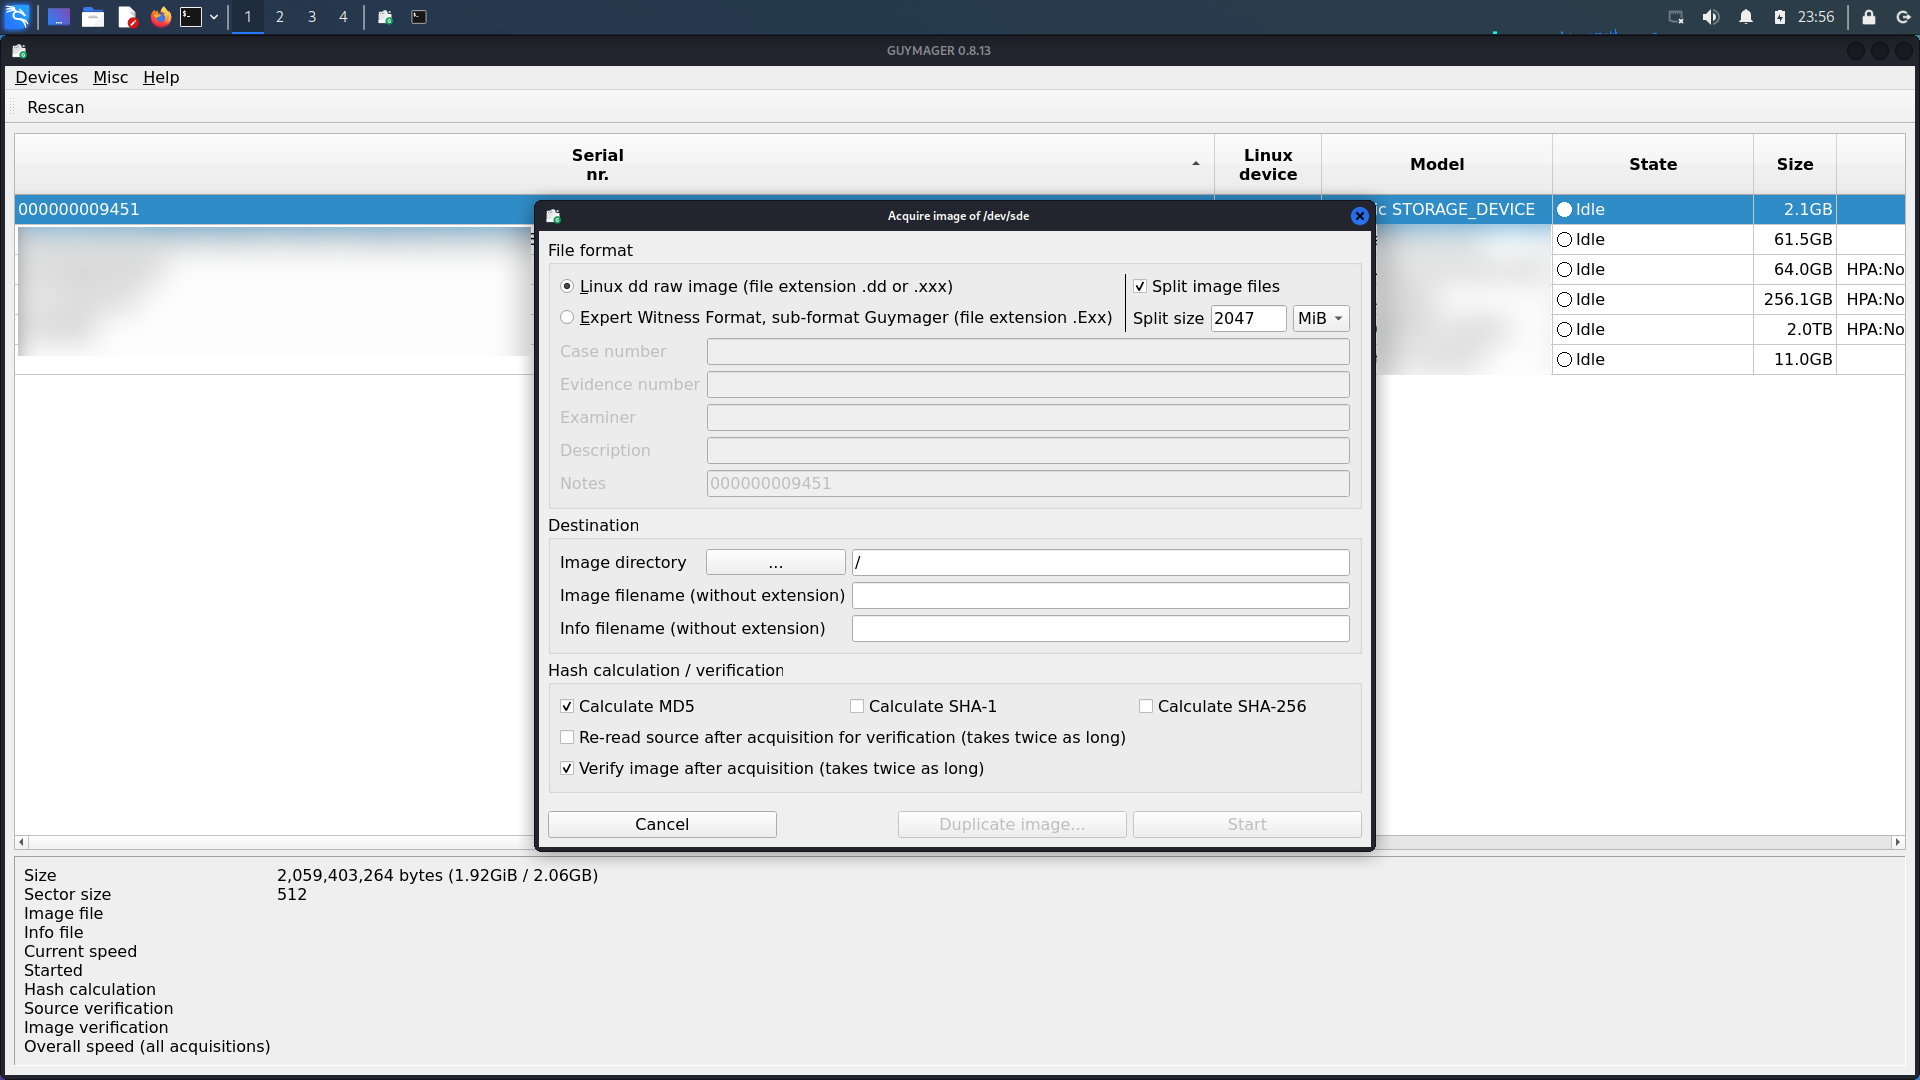Close the Acquire image dialog
This screenshot has height=1080, width=1920.
click(1359, 216)
